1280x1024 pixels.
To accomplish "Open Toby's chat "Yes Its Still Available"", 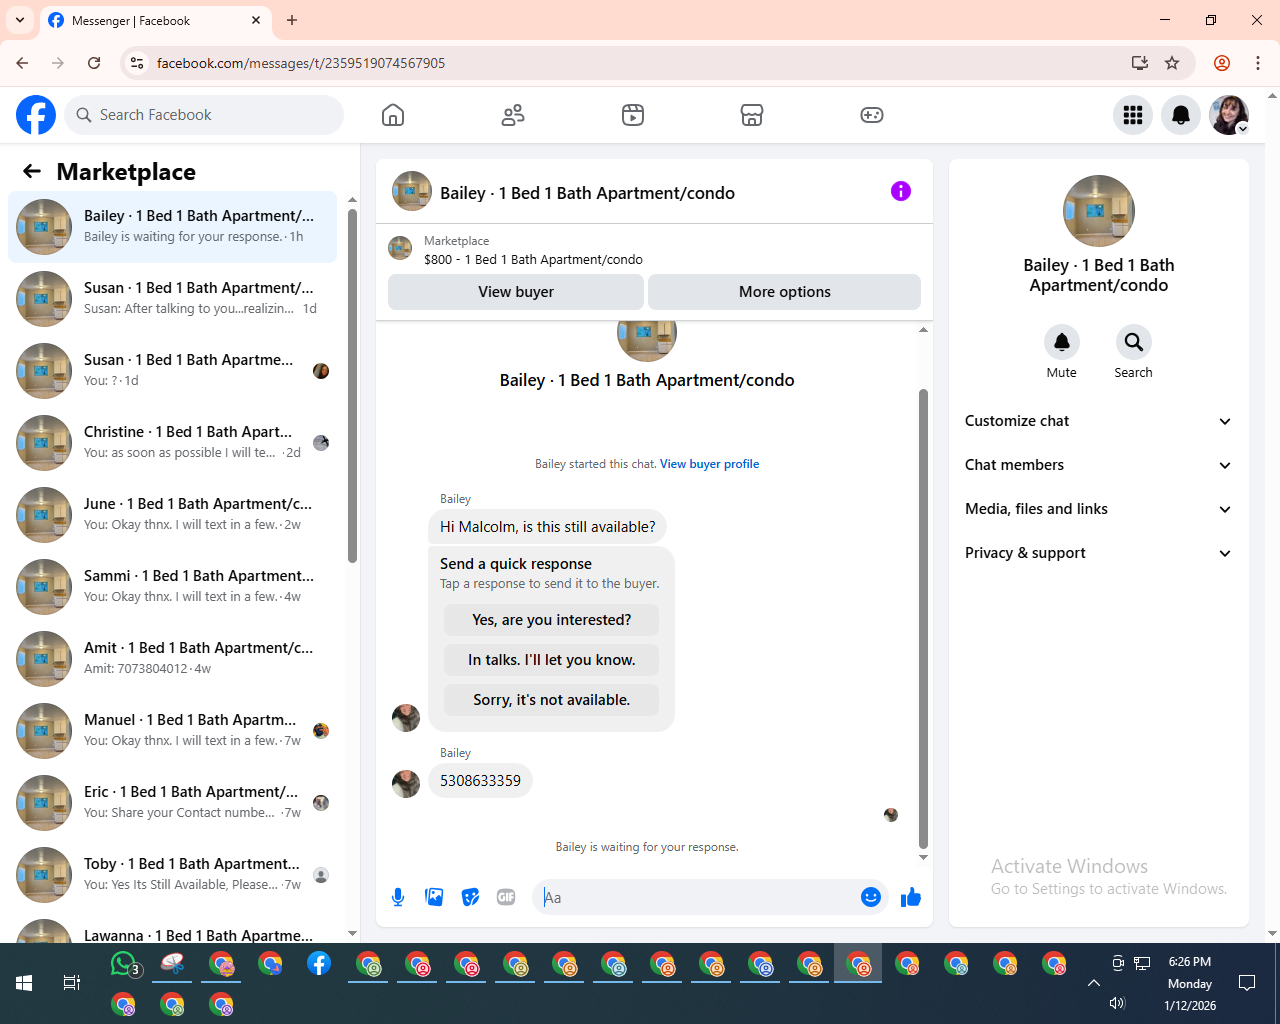I will (173, 875).
